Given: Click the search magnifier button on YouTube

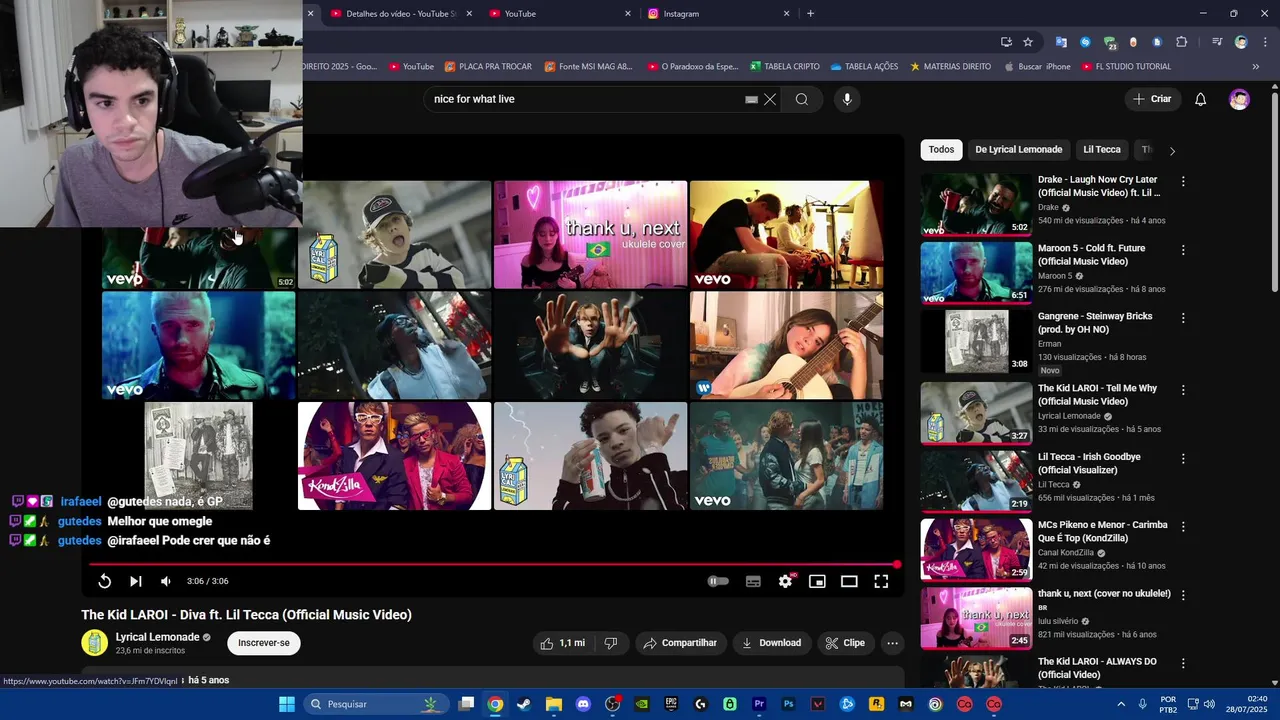Looking at the screenshot, I should click(802, 99).
